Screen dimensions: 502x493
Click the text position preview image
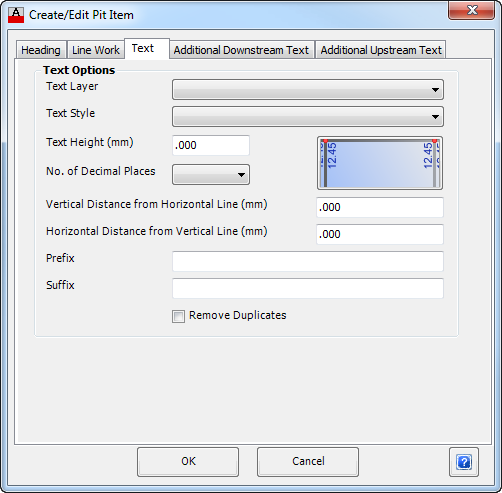pyautogui.click(x=380, y=163)
